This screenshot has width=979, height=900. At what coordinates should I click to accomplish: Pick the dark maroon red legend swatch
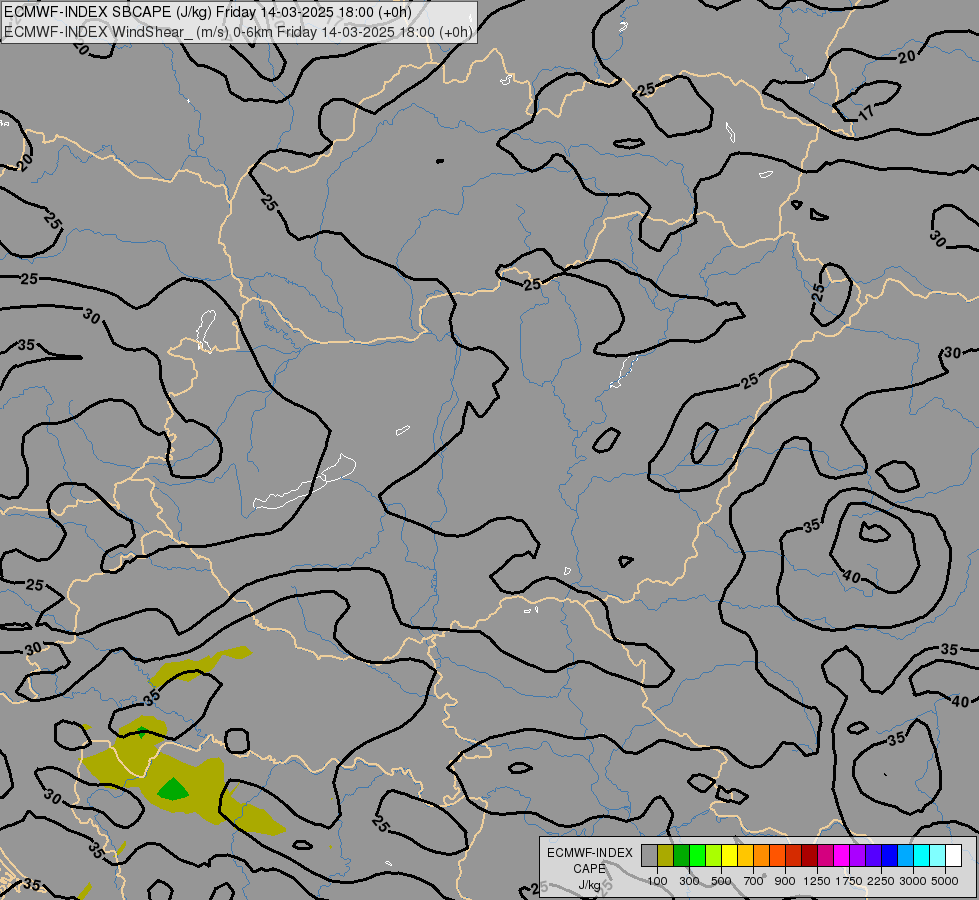pyautogui.click(x=809, y=855)
